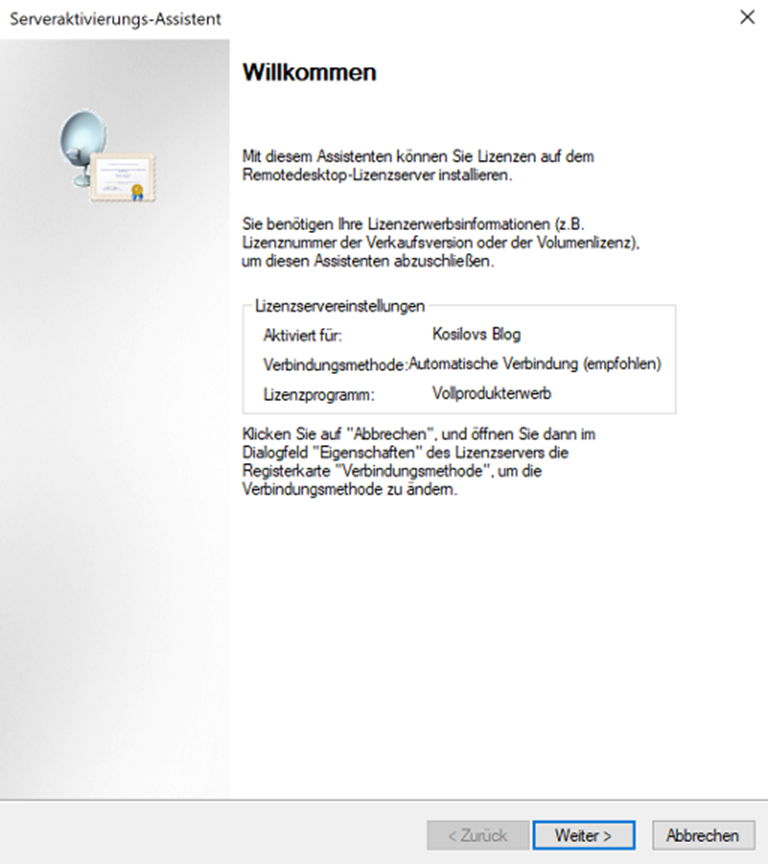Select the Lizenzservereinstellungen group label
This screenshot has height=864, width=768.
pyautogui.click(x=340, y=306)
